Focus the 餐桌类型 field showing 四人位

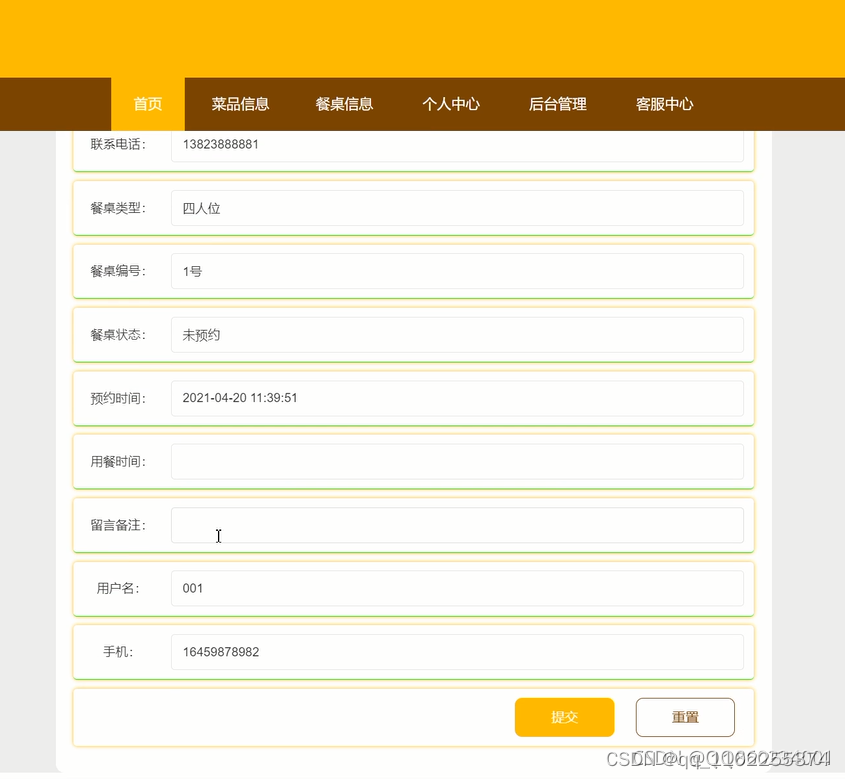[457, 208]
